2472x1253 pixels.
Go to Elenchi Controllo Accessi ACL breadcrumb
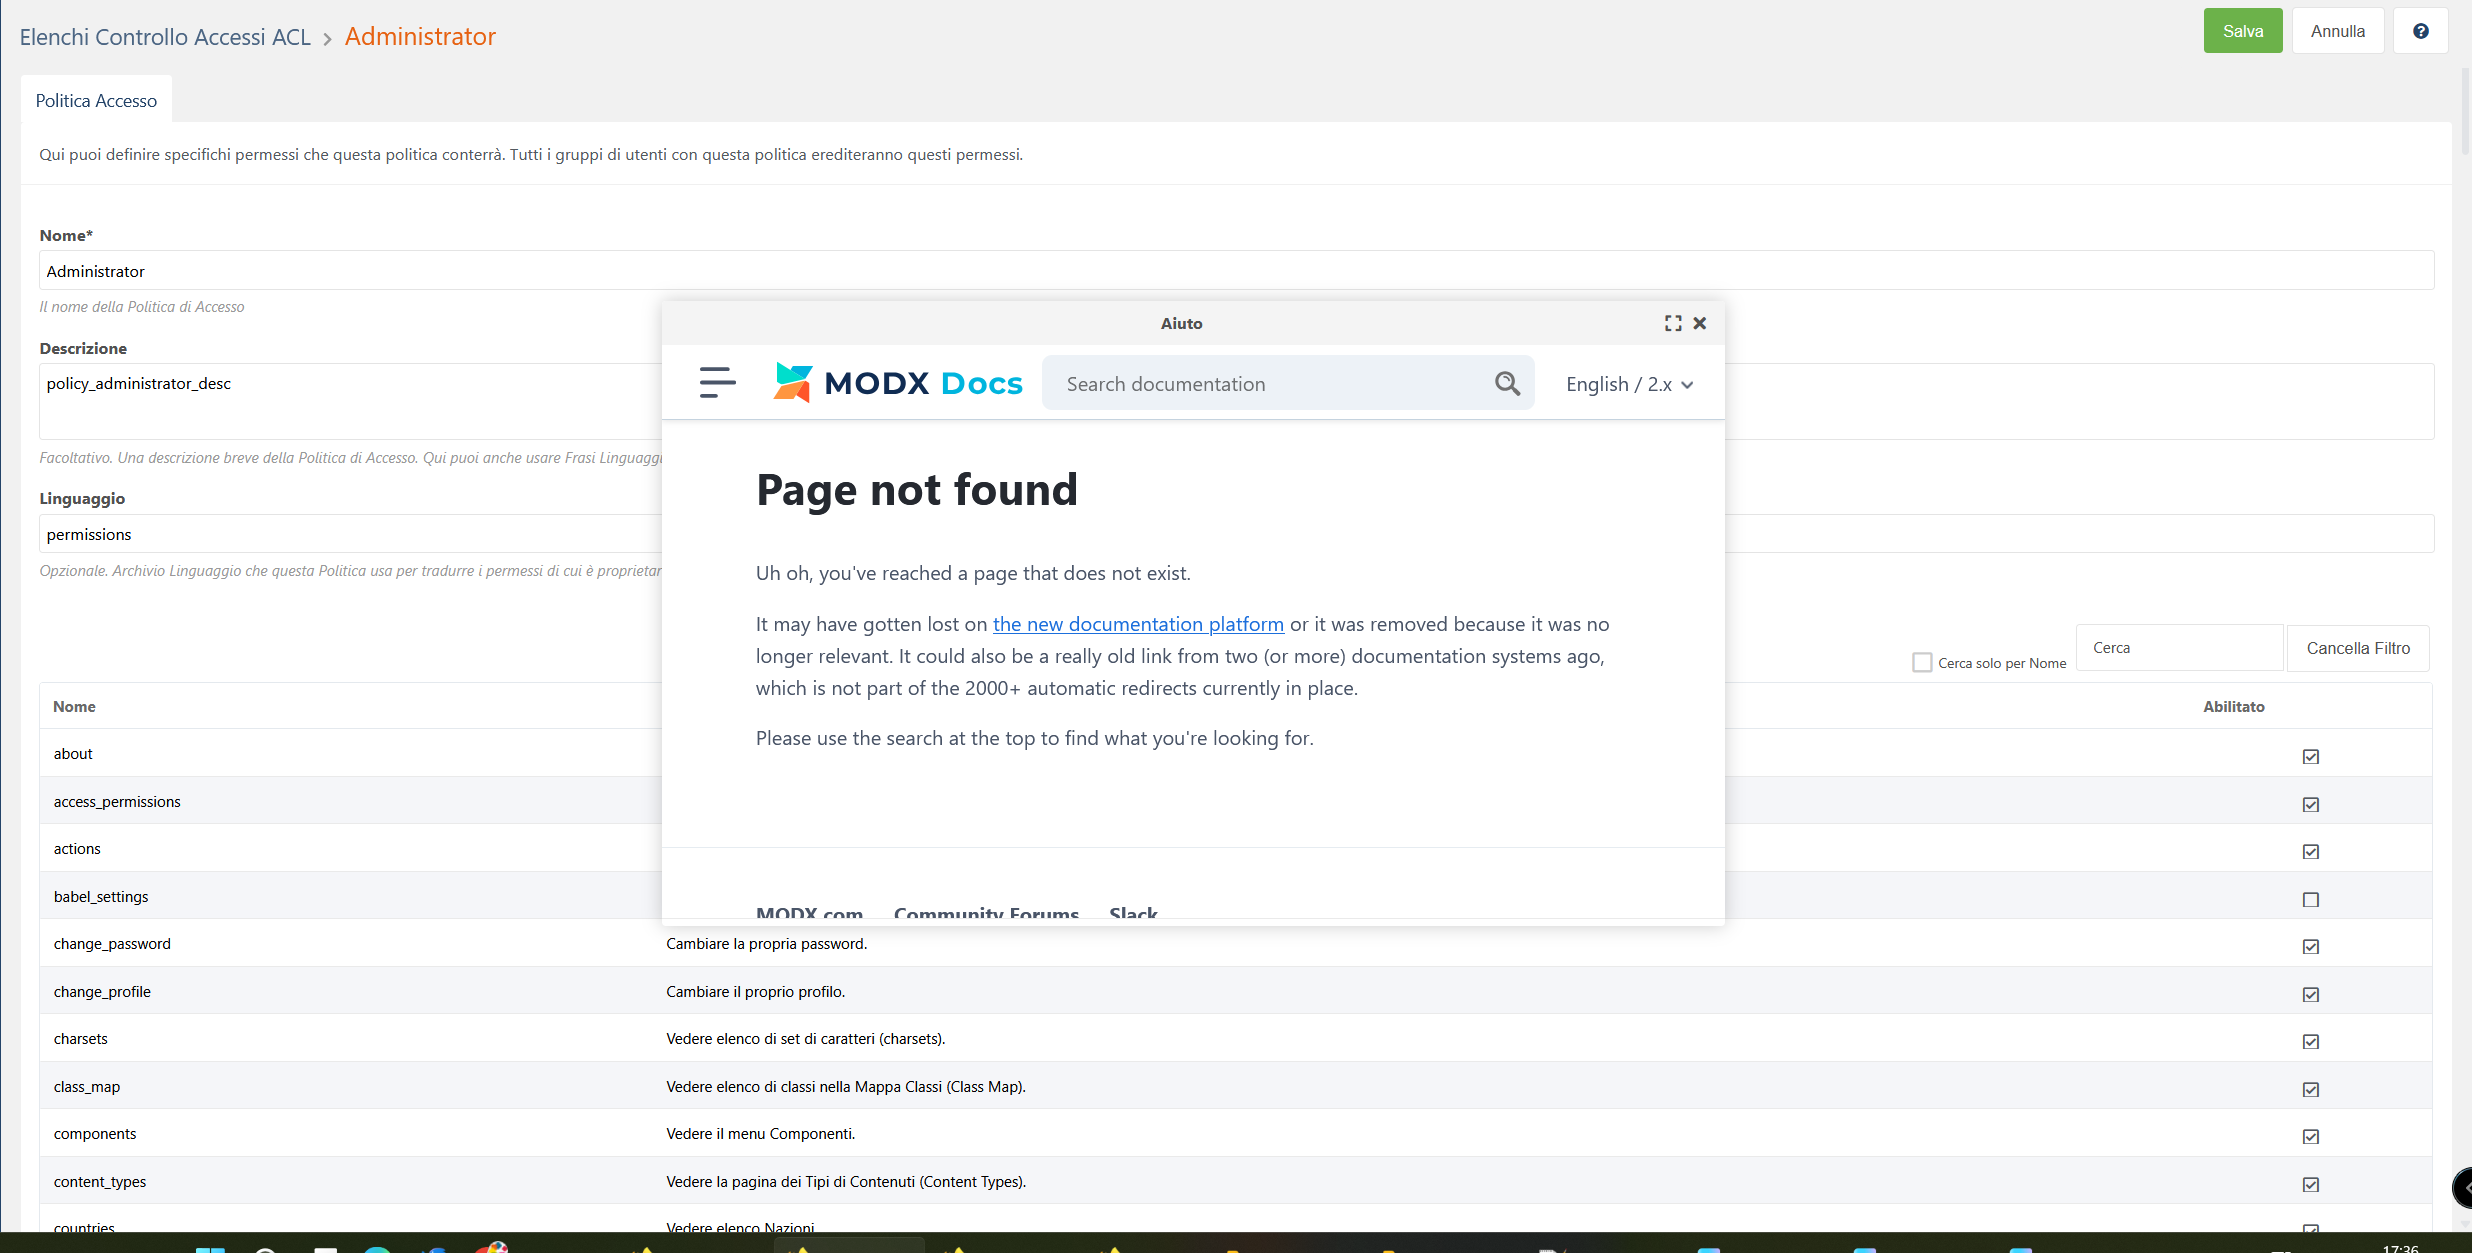[165, 37]
